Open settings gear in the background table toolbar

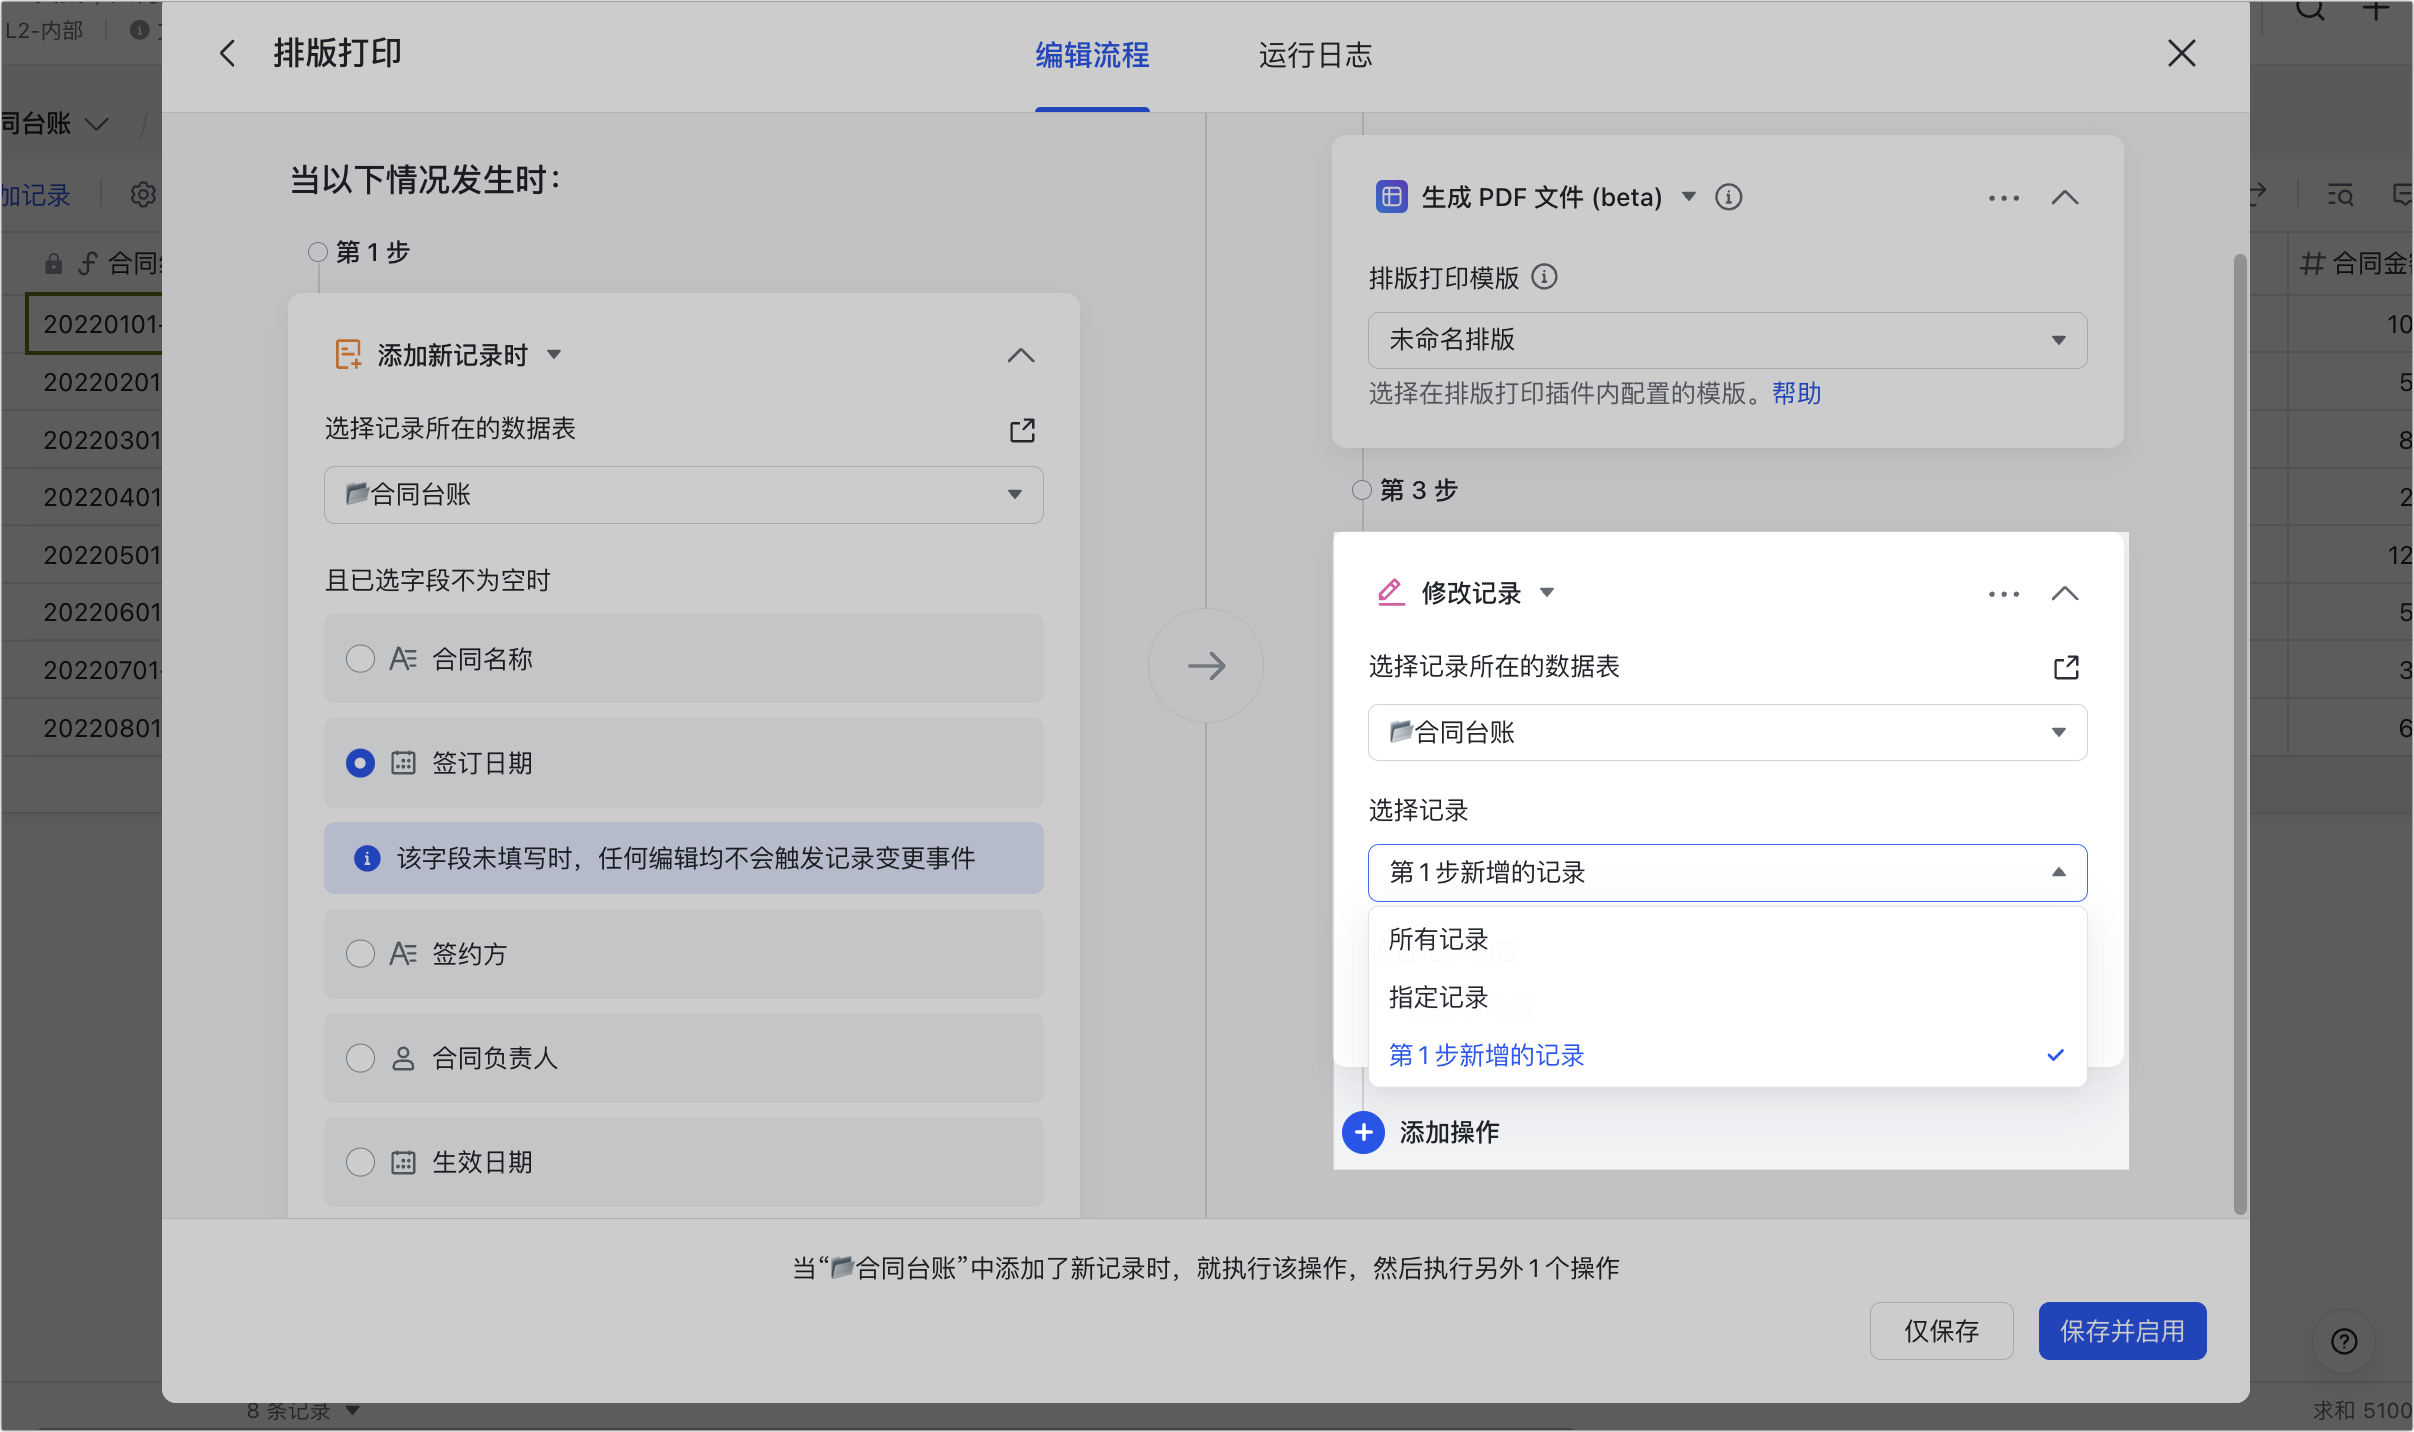(x=143, y=194)
